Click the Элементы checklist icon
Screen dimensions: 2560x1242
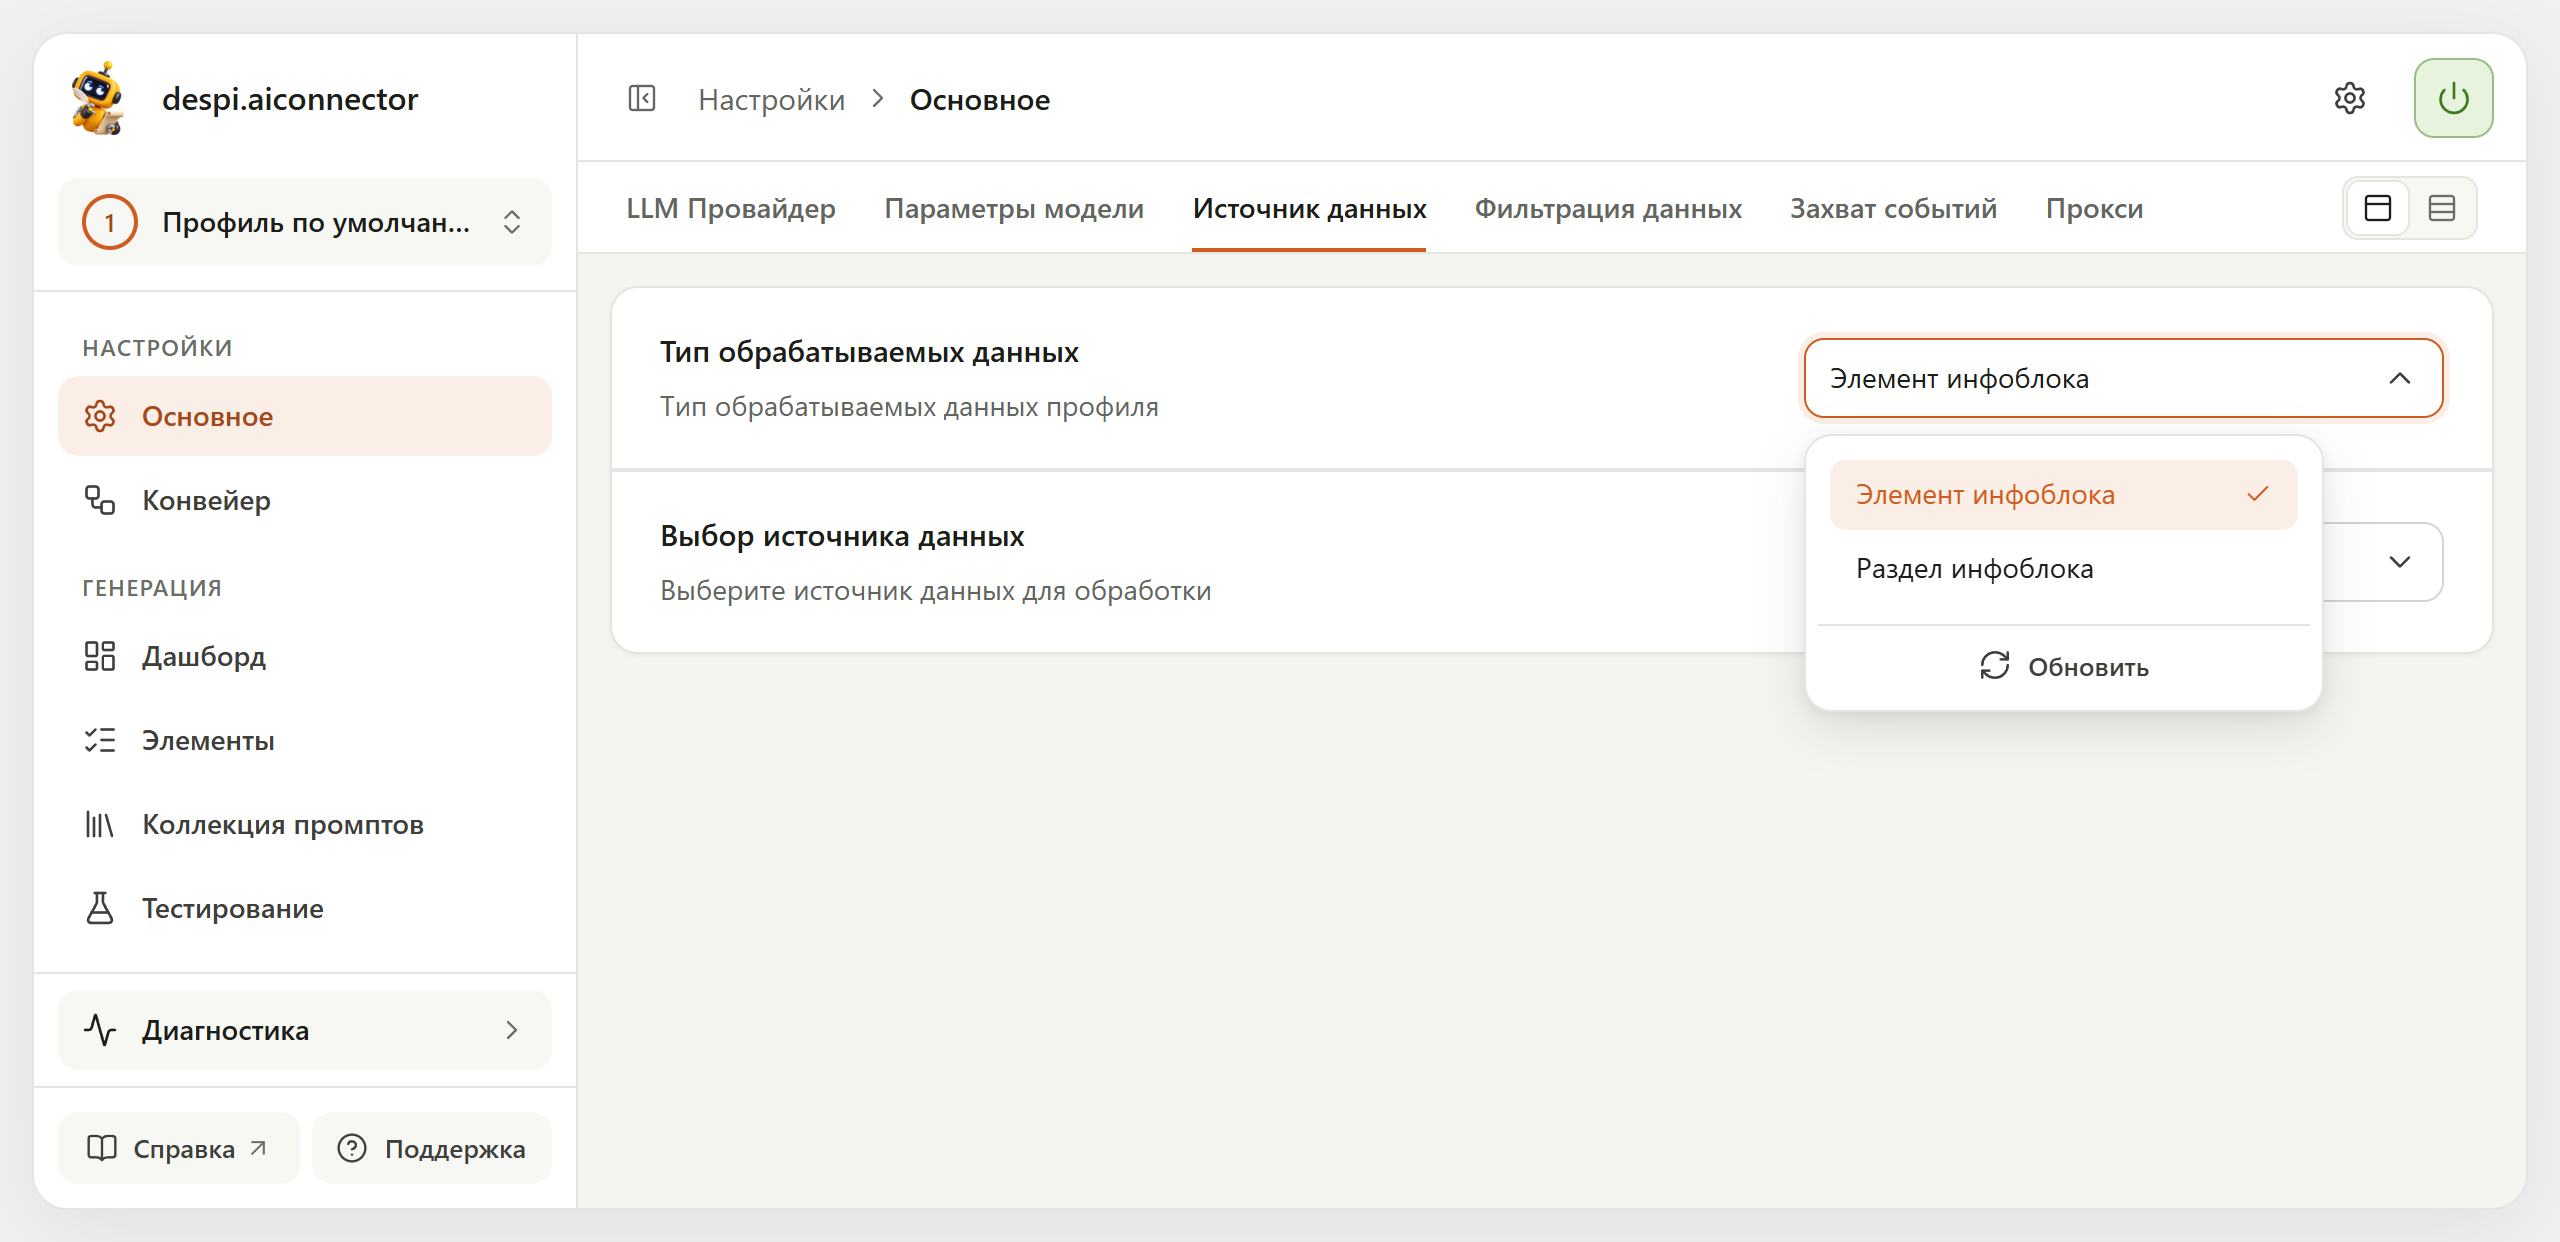coord(100,740)
